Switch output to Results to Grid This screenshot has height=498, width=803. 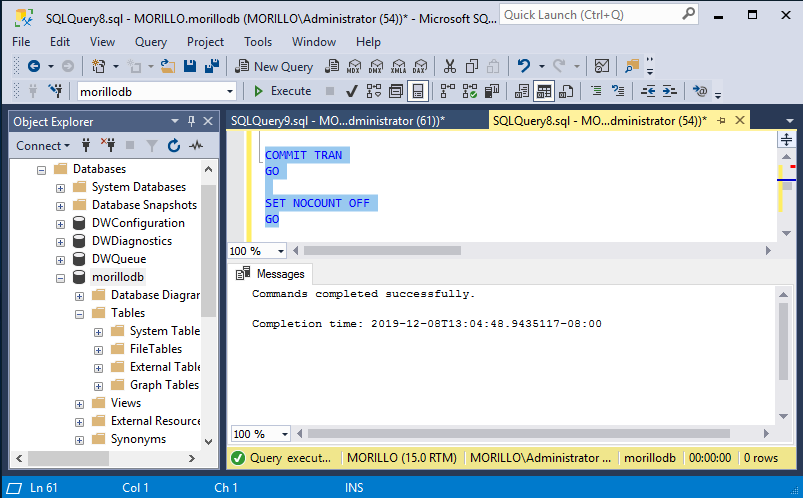tap(544, 91)
